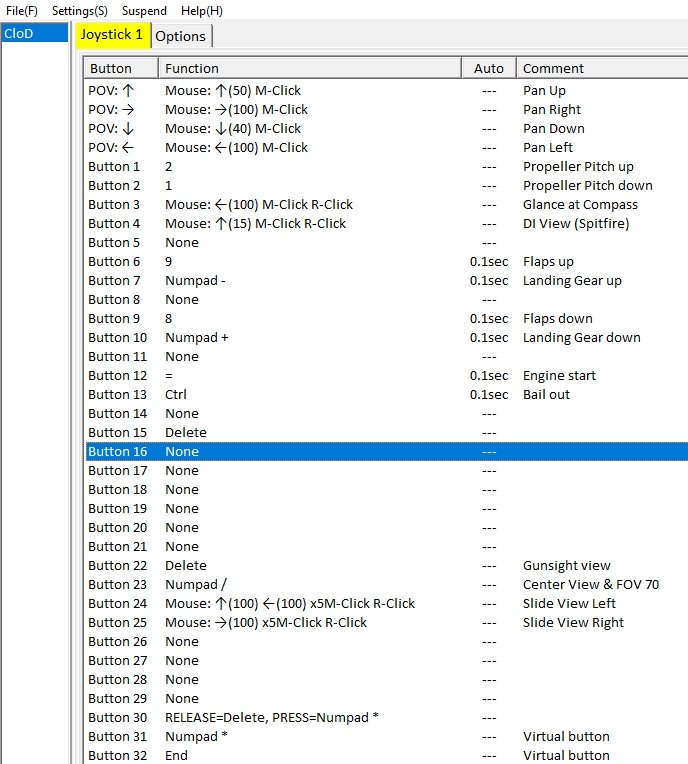Select the Button 24 row
Image resolution: width=688 pixels, height=764 pixels.
(387, 604)
